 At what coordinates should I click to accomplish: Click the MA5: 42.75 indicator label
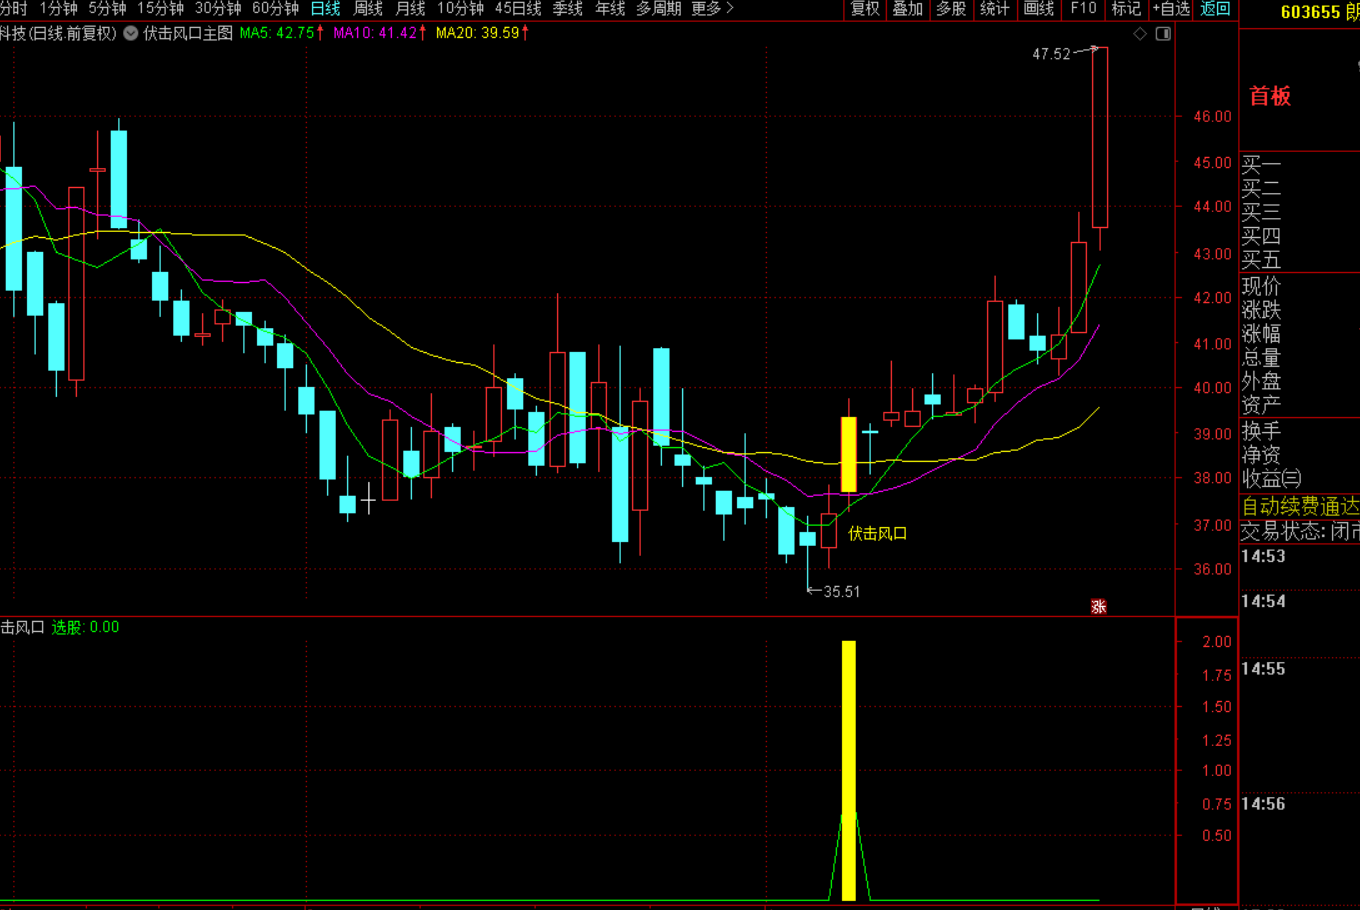pos(282,33)
